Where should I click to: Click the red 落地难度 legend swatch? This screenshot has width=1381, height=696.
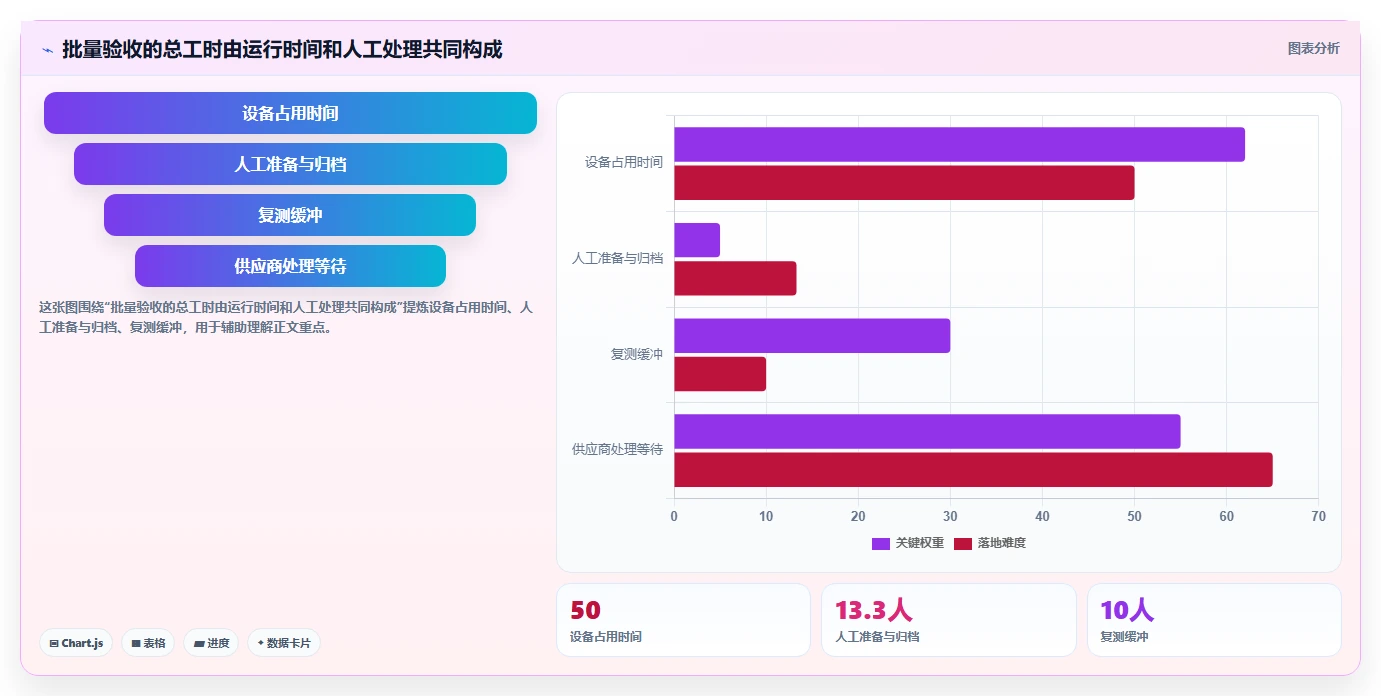[962, 543]
